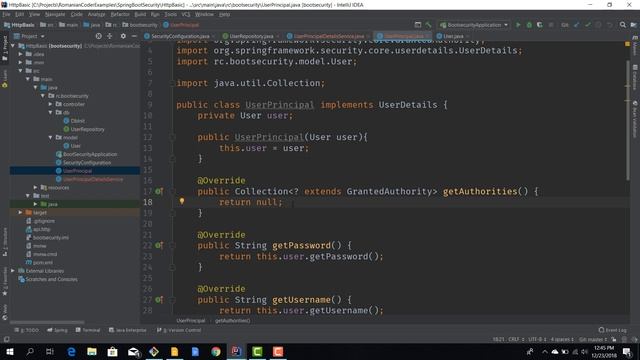Click override gutter icon beside getAuthorities line 17
This screenshot has width=640, height=360.
point(159,191)
